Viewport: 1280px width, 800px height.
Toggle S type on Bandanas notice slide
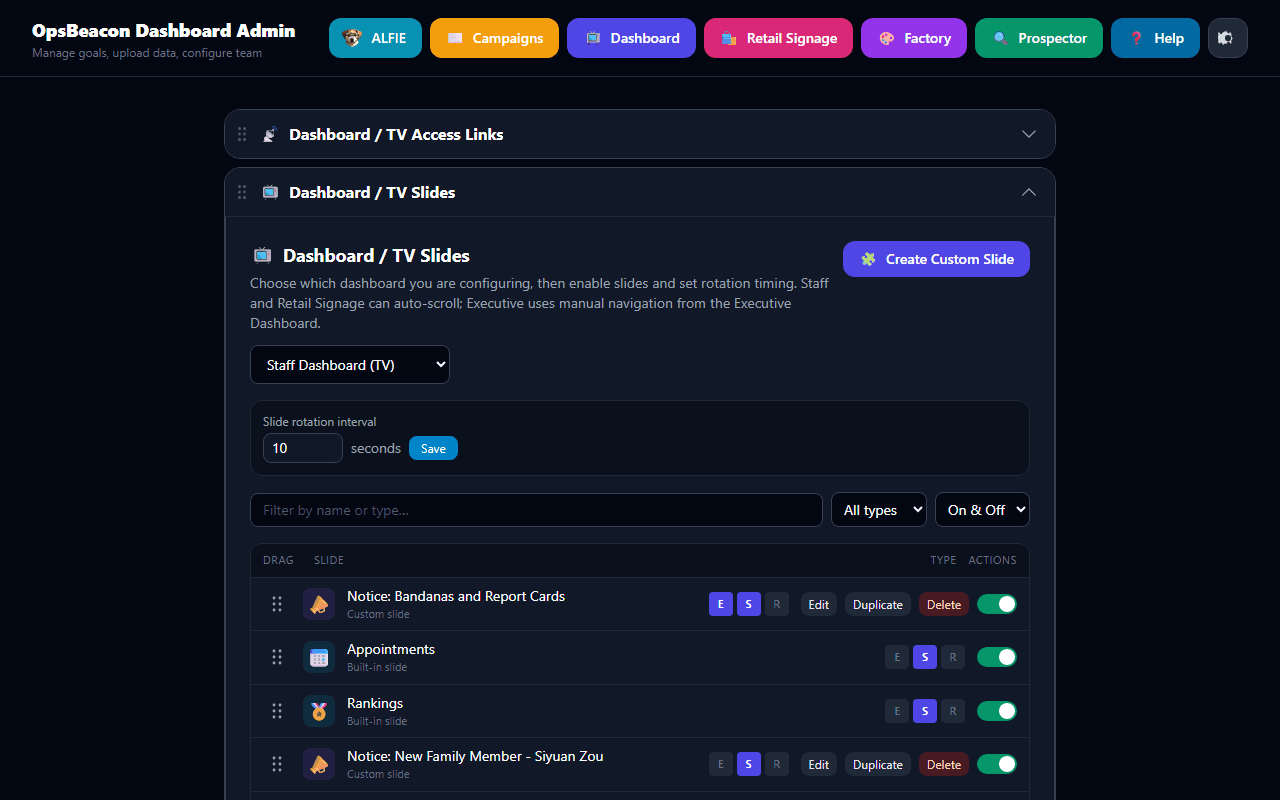pyautogui.click(x=749, y=604)
